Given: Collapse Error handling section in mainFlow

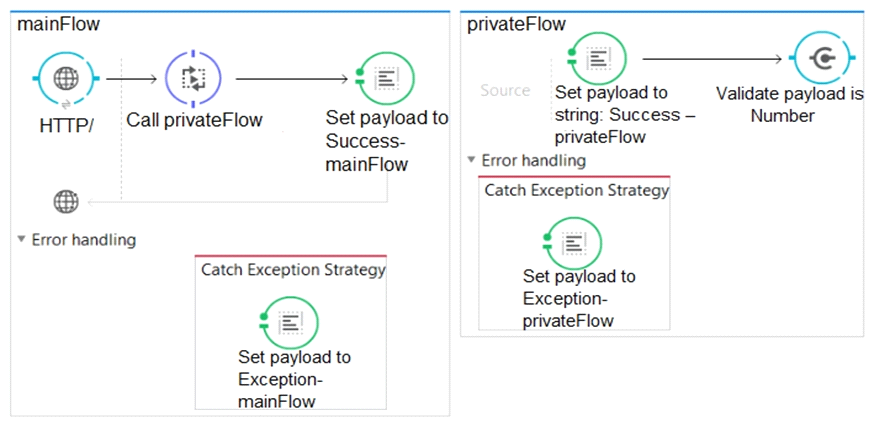Looking at the screenshot, I should (x=21, y=240).
